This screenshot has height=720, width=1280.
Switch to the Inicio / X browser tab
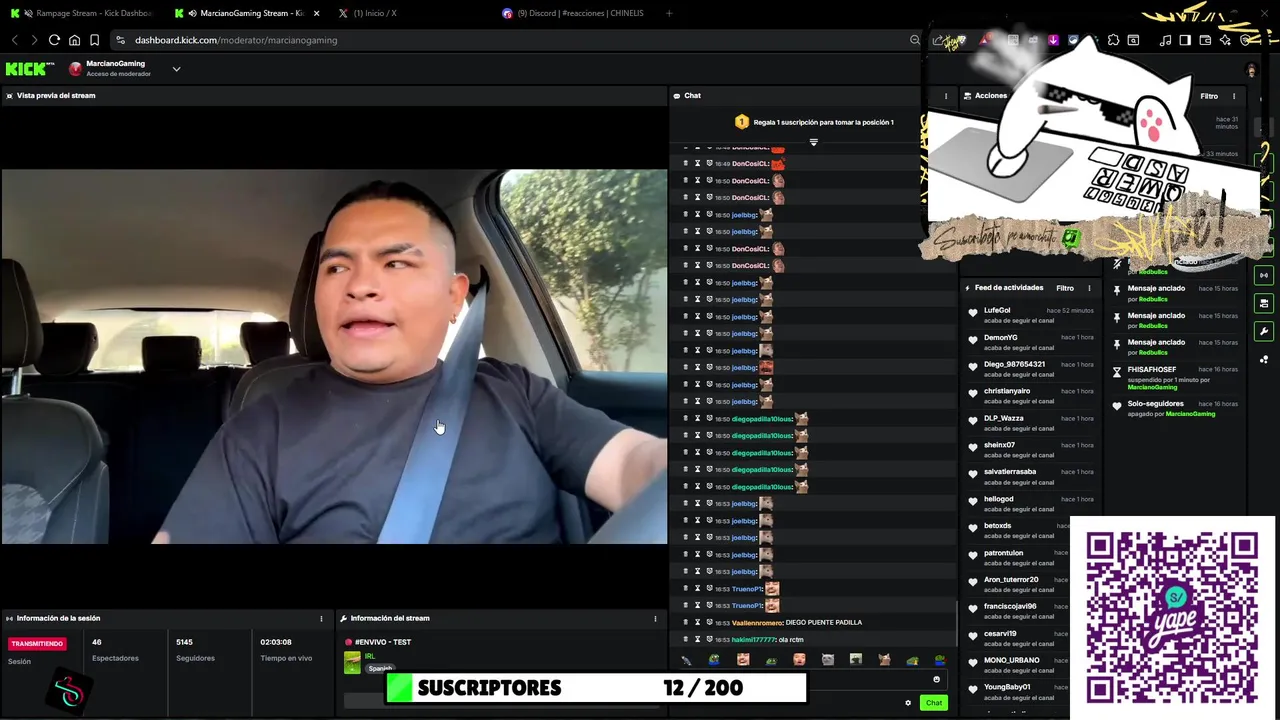(375, 13)
